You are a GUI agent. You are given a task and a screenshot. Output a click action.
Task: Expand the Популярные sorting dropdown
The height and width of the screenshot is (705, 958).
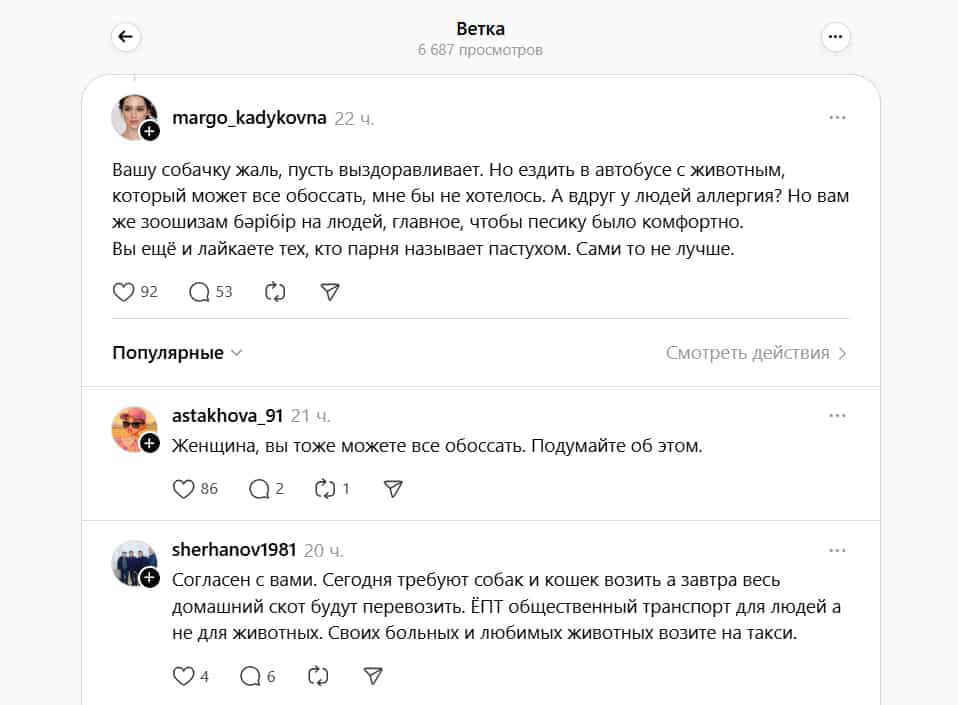click(177, 353)
